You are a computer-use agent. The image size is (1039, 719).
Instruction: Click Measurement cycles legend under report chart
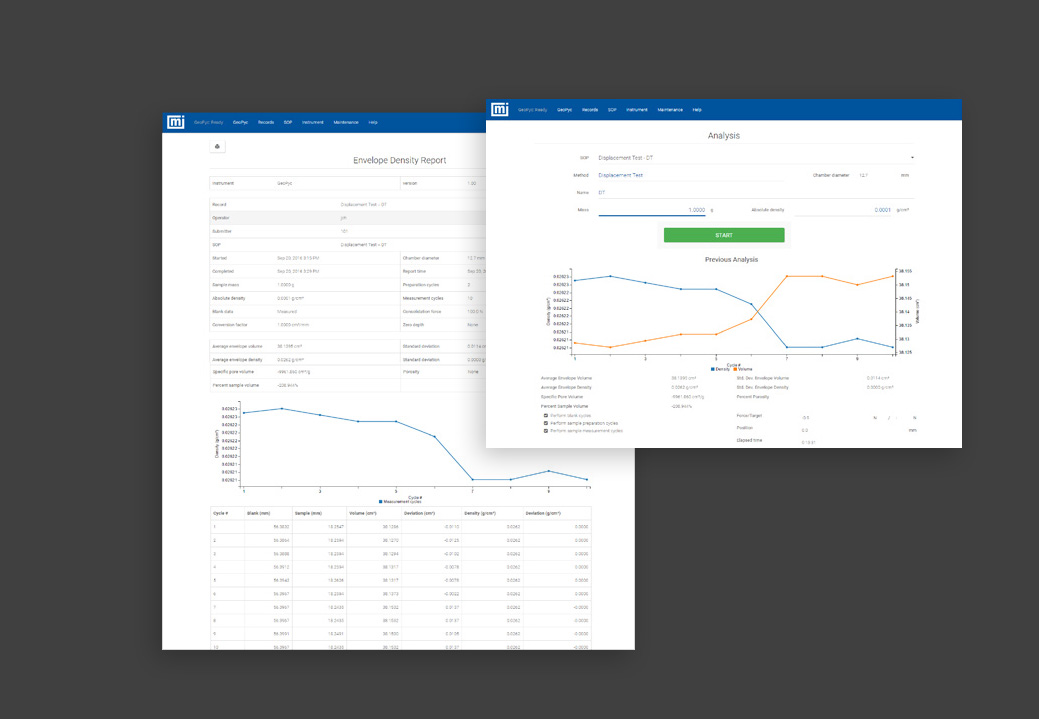[400, 501]
